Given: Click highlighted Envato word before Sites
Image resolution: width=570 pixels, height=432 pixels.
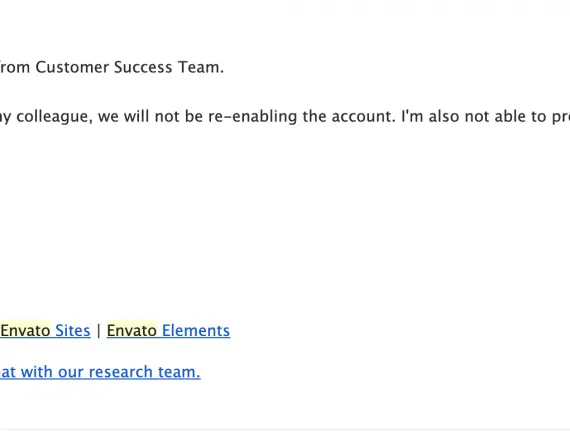Looking at the screenshot, I should (x=25, y=331).
